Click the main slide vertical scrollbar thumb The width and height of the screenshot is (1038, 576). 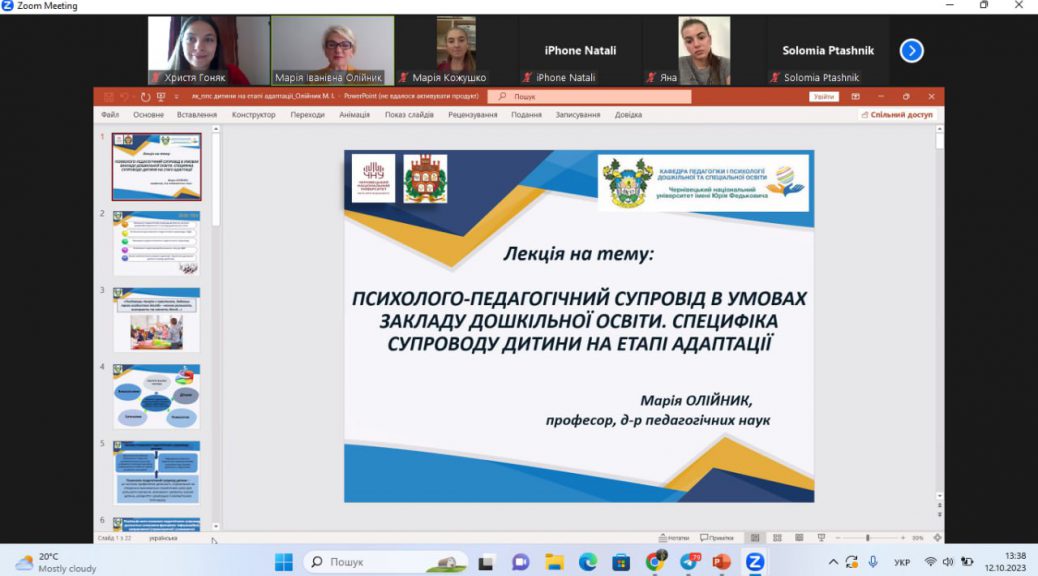(x=939, y=141)
